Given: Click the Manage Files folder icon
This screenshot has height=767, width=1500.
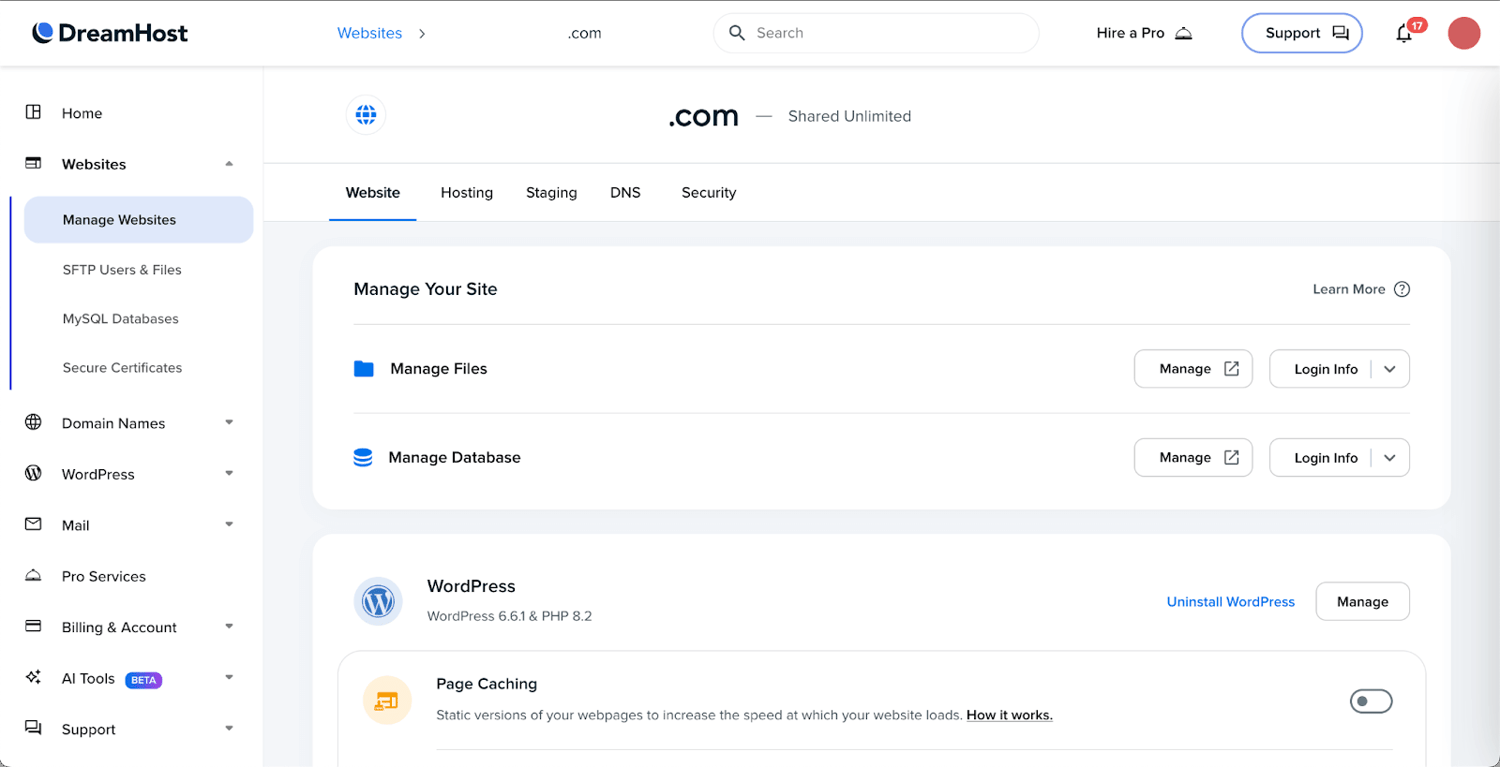Looking at the screenshot, I should (x=364, y=369).
